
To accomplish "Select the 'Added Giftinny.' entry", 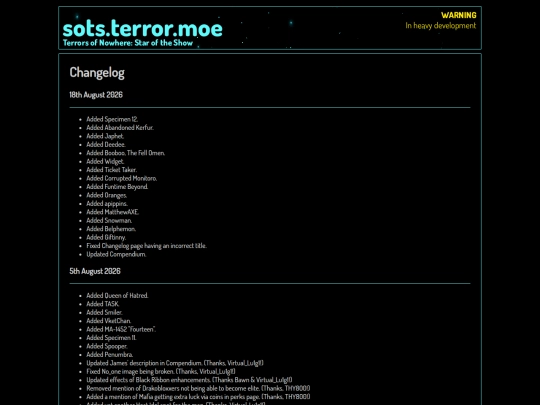I will [106, 237].
